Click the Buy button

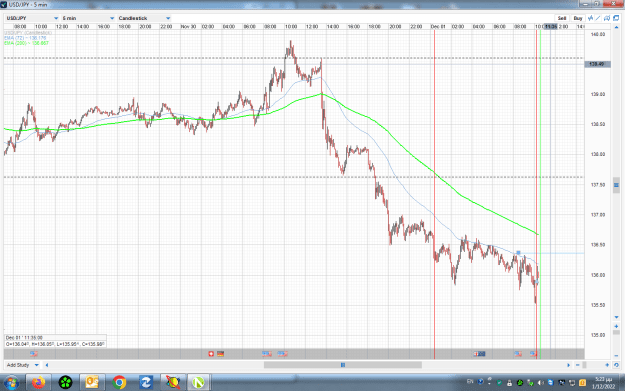tap(578, 18)
